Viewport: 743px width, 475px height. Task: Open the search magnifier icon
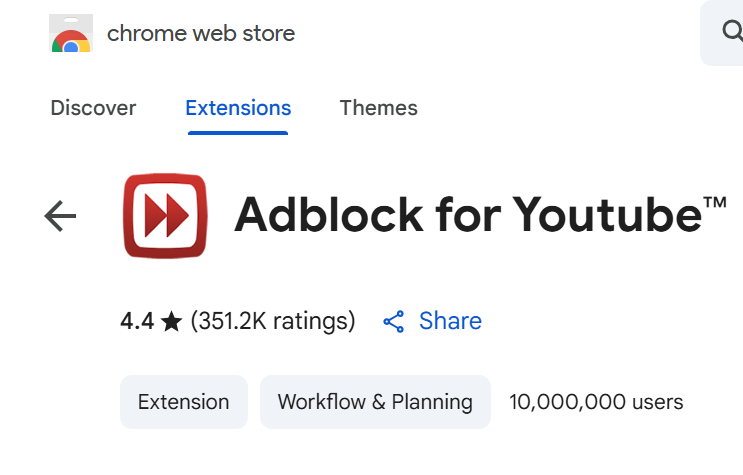click(732, 32)
